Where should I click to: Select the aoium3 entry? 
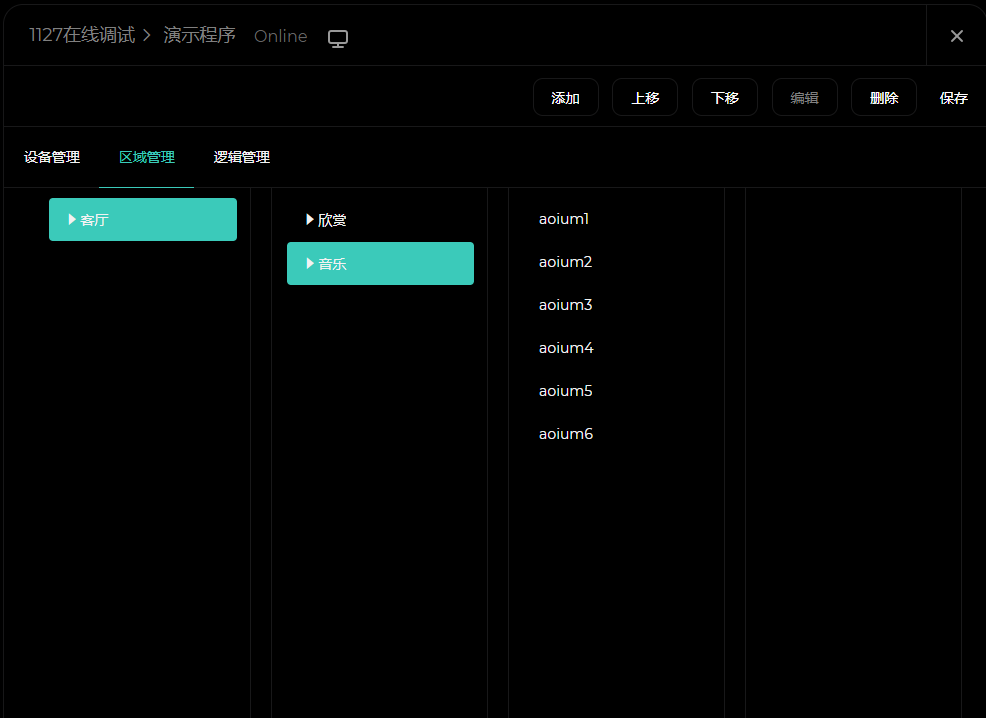tap(565, 305)
